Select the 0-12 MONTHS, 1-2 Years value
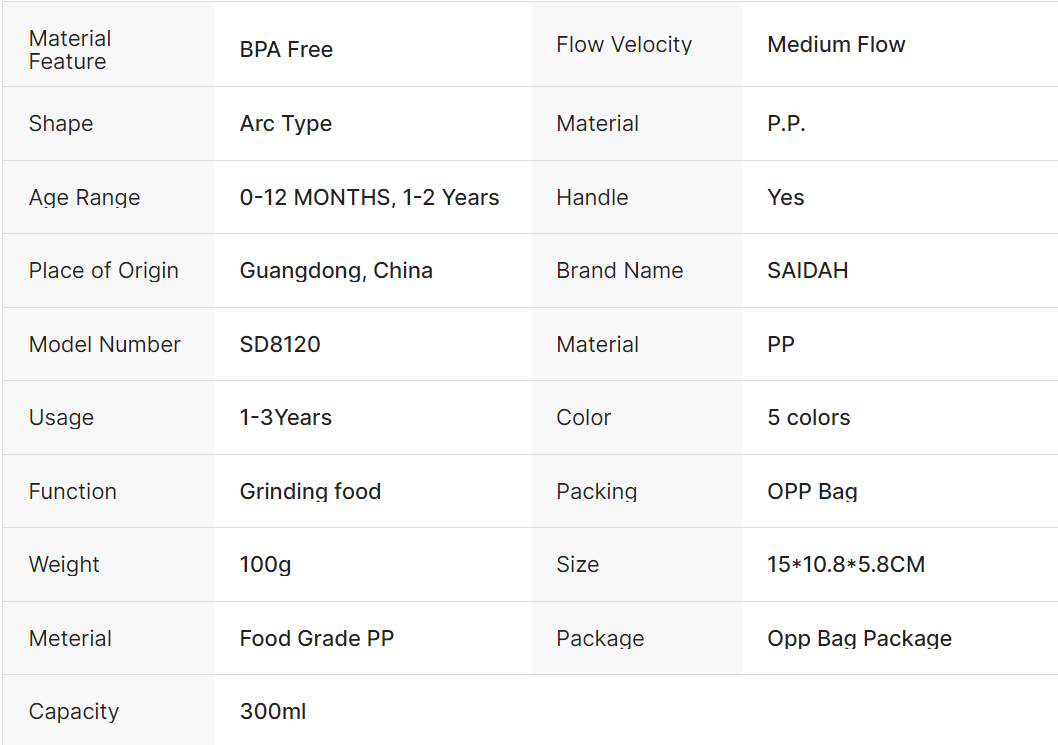Image resolution: width=1058 pixels, height=745 pixels. pyautogui.click(x=369, y=198)
